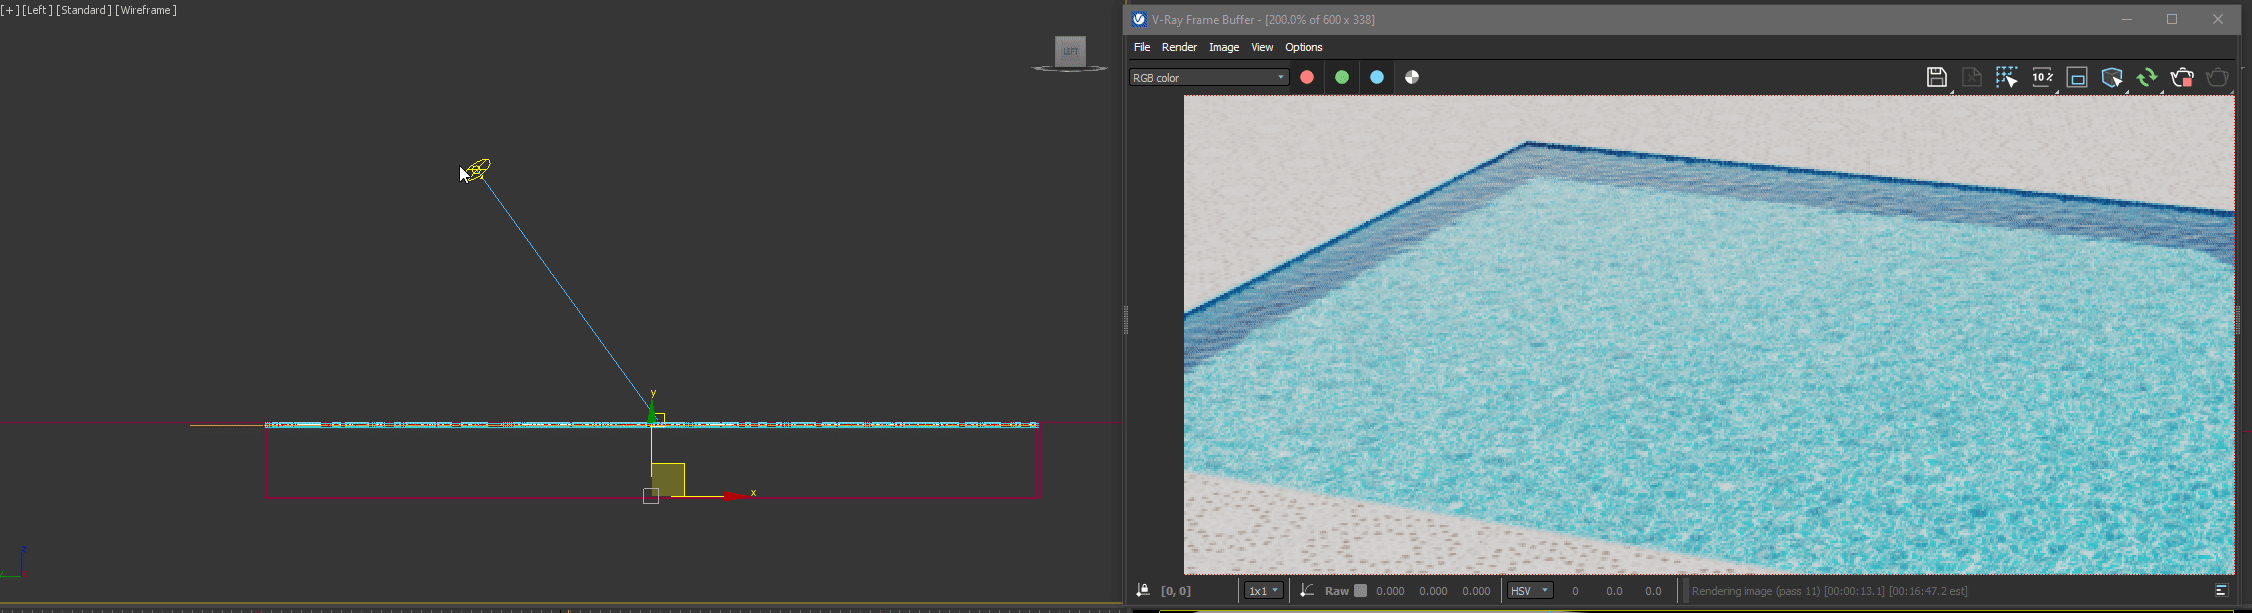Screen dimensions: 2252x613
Task: Activate follow mouse render selection icon
Action: pos(2007,77)
